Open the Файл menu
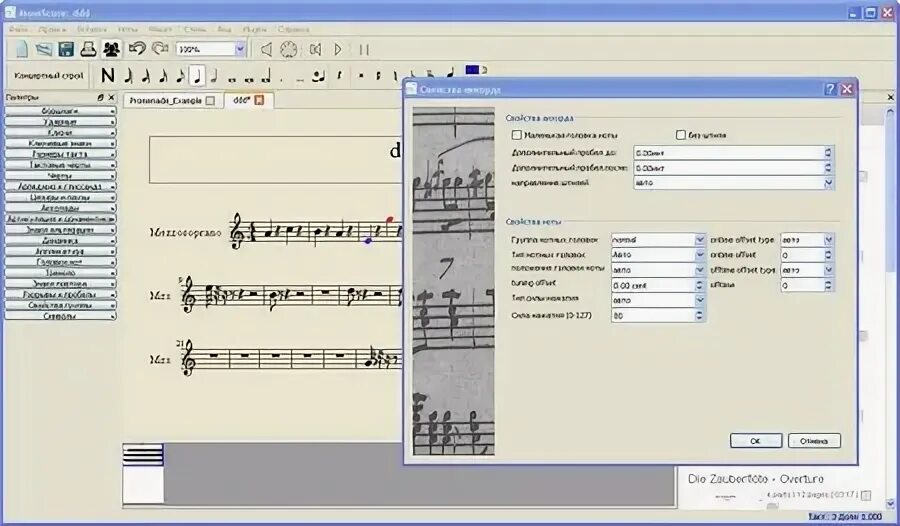The image size is (900, 526). click(x=18, y=29)
